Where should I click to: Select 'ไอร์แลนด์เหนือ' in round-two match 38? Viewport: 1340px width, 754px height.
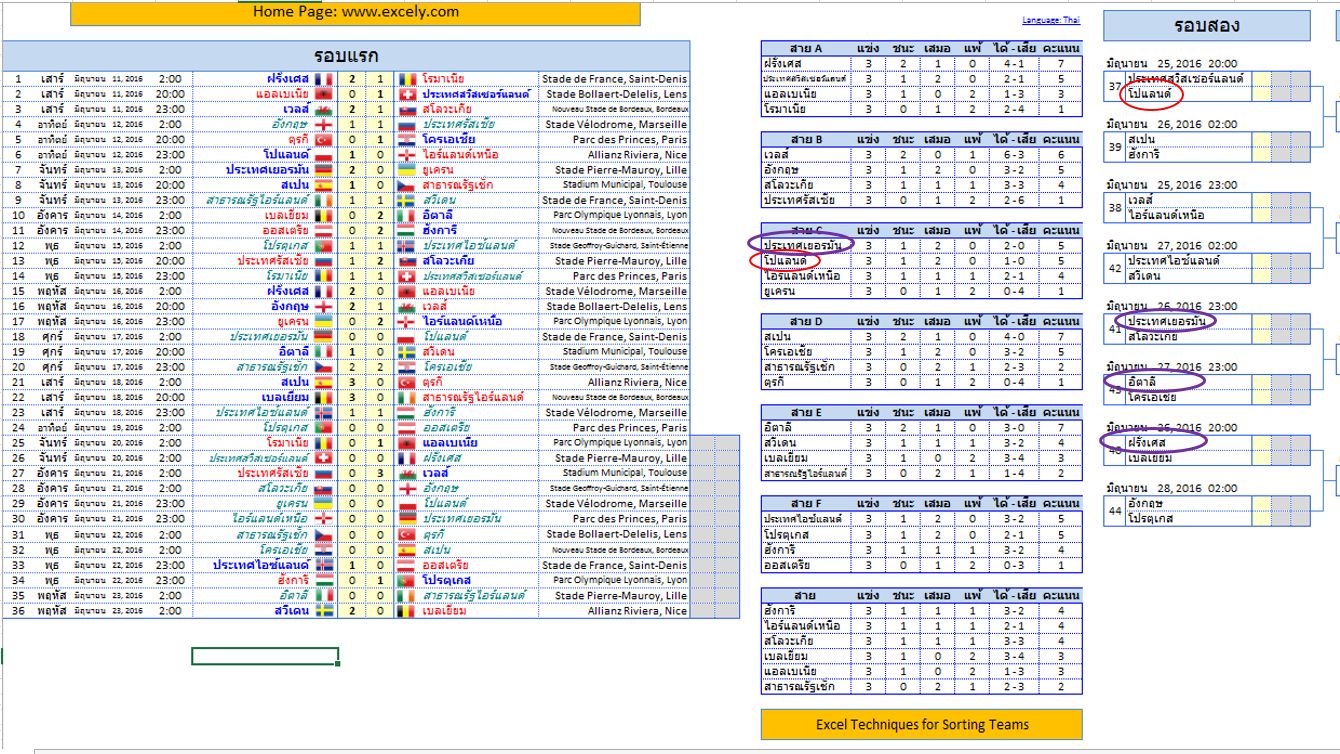1166,215
